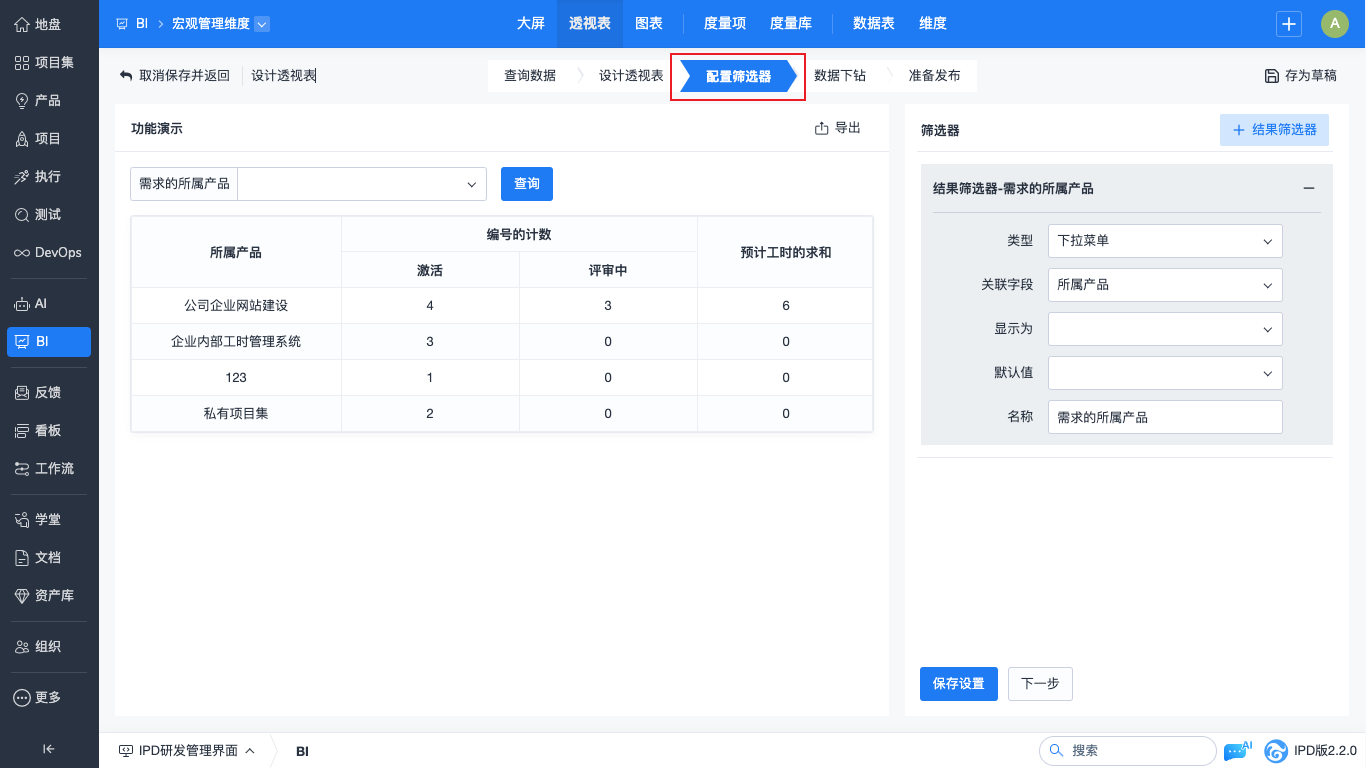Switch to the 图表 tab
Image resolution: width=1366 pixels, height=768 pixels.
click(x=649, y=24)
